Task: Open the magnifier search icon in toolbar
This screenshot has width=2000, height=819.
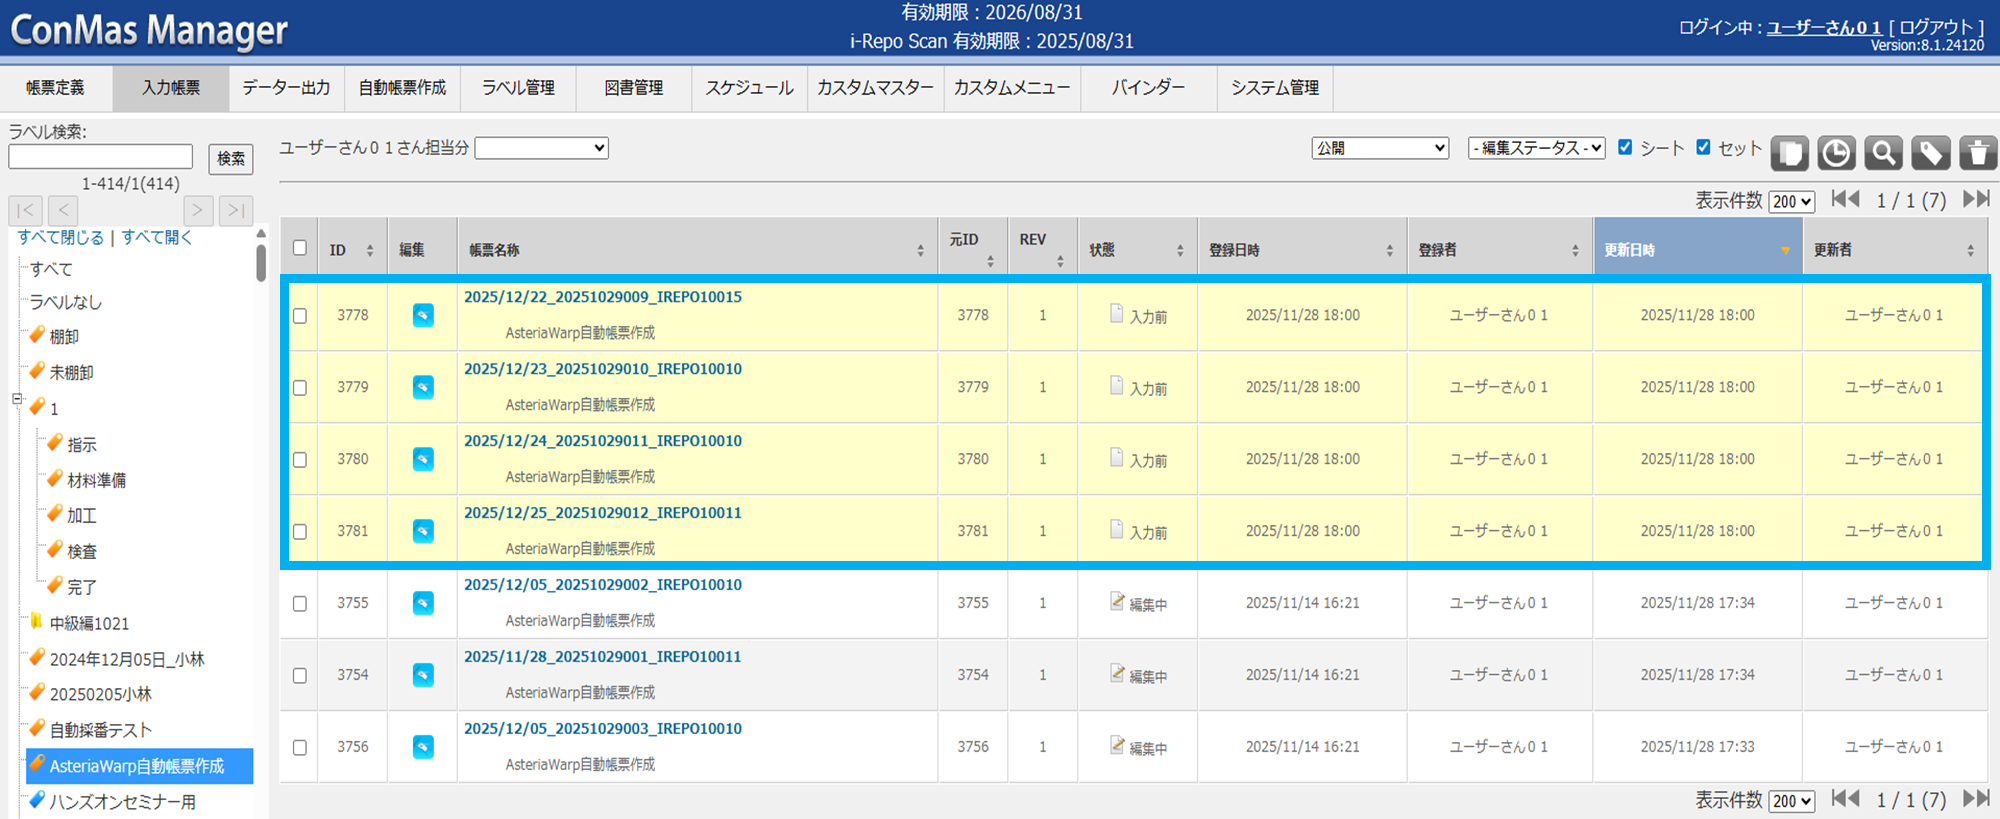Action: tap(1883, 153)
